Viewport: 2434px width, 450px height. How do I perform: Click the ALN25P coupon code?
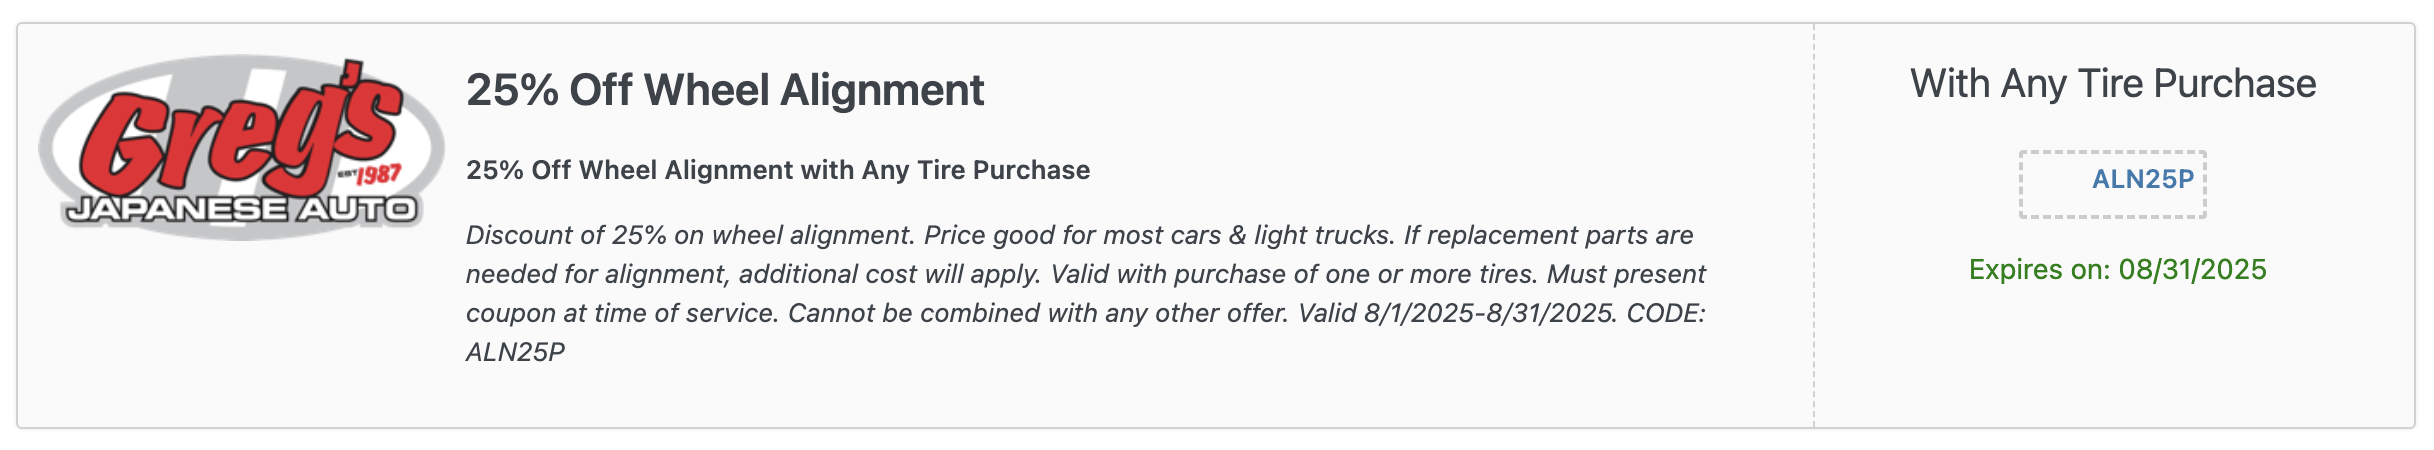[x=2143, y=179]
